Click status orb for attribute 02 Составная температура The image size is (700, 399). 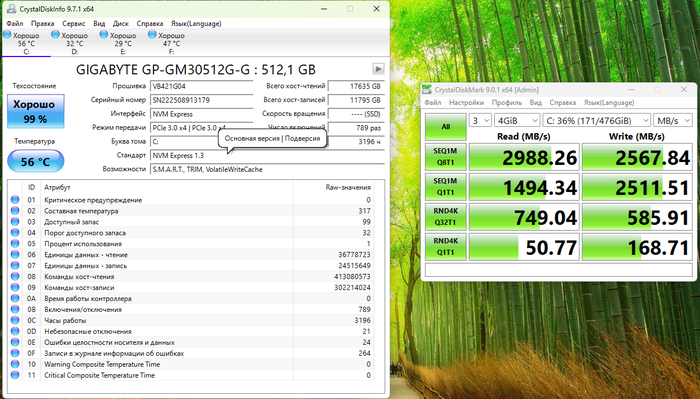(15, 211)
